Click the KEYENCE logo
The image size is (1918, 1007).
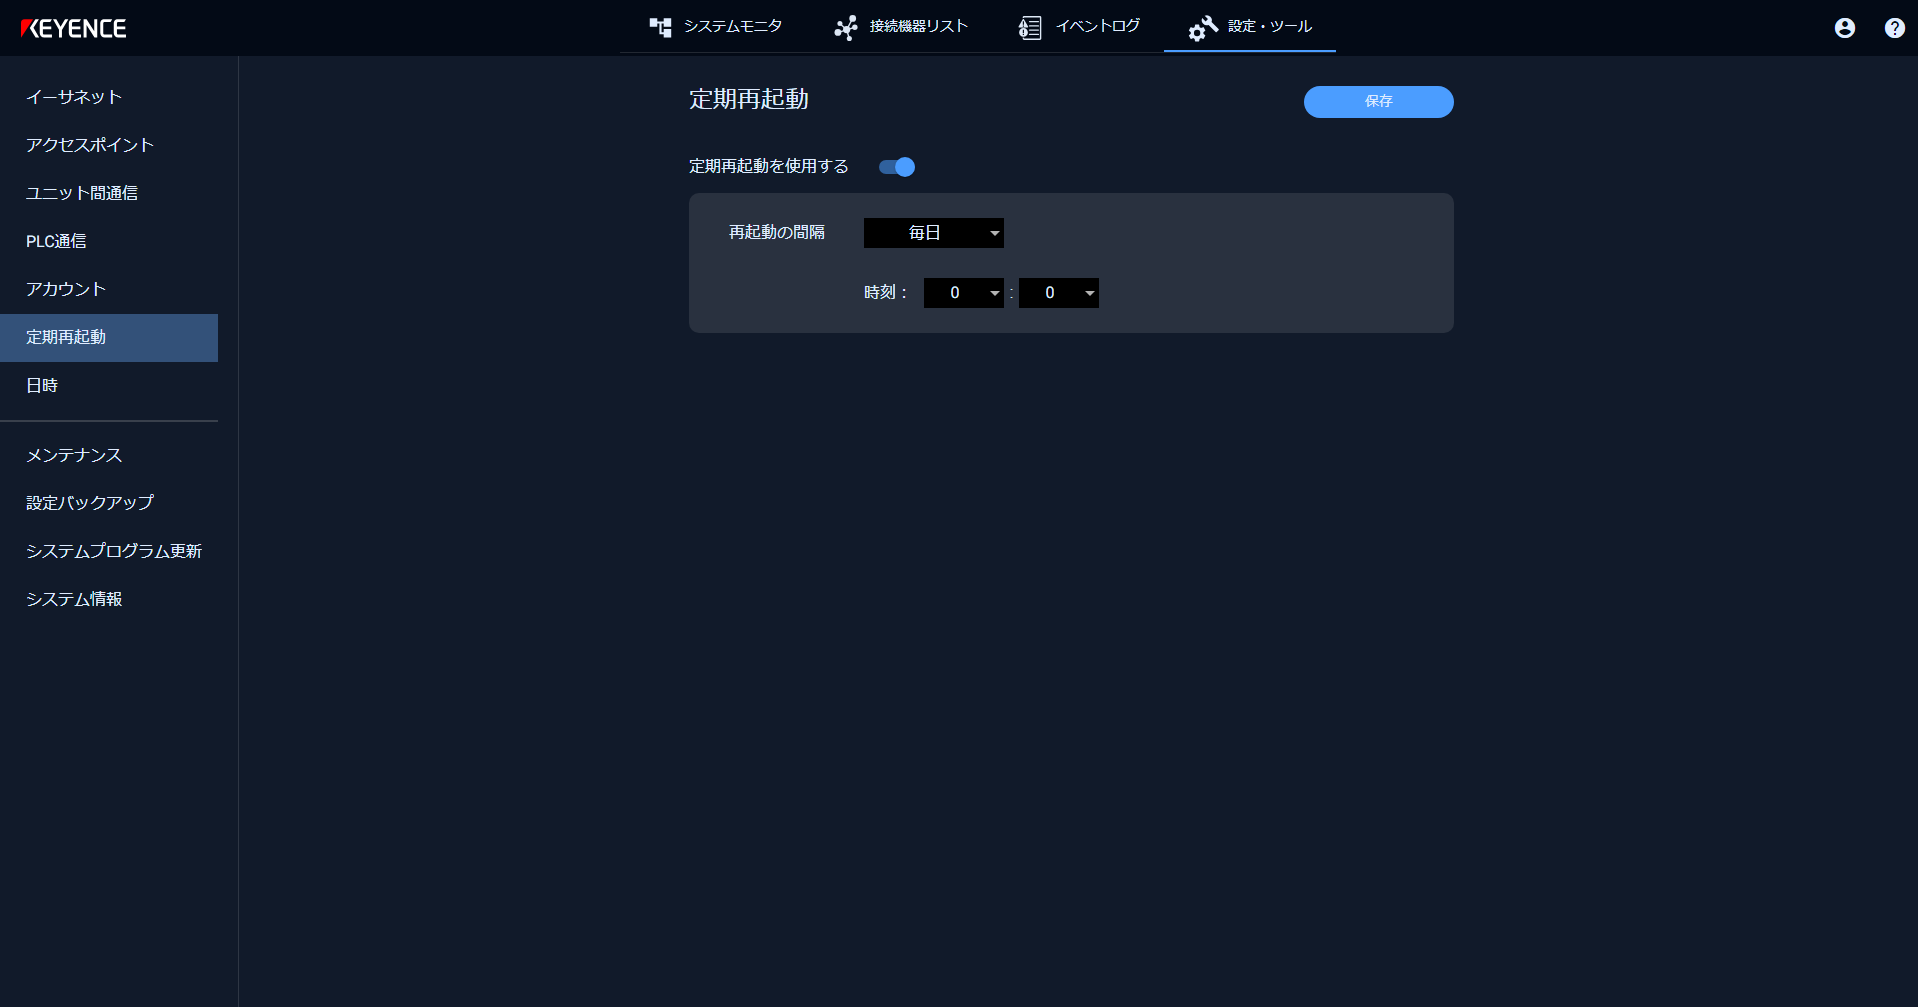73,28
